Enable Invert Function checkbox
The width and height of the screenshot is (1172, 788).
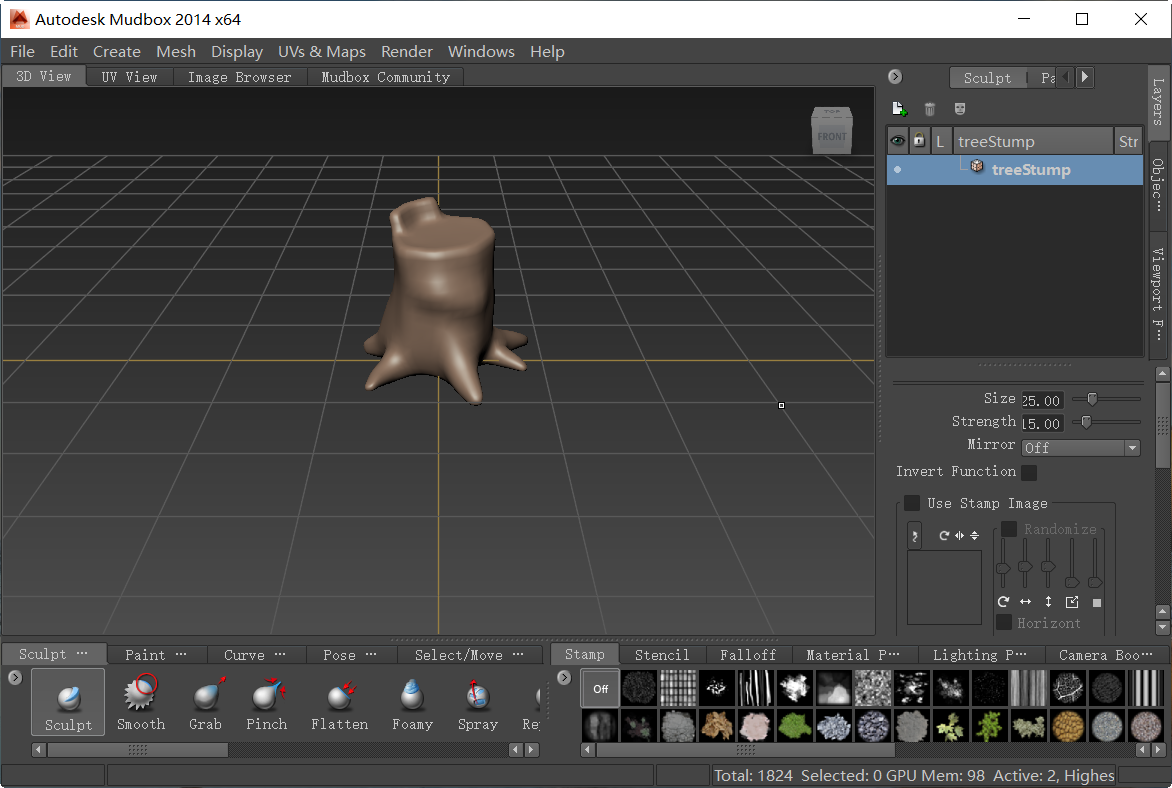1029,473
